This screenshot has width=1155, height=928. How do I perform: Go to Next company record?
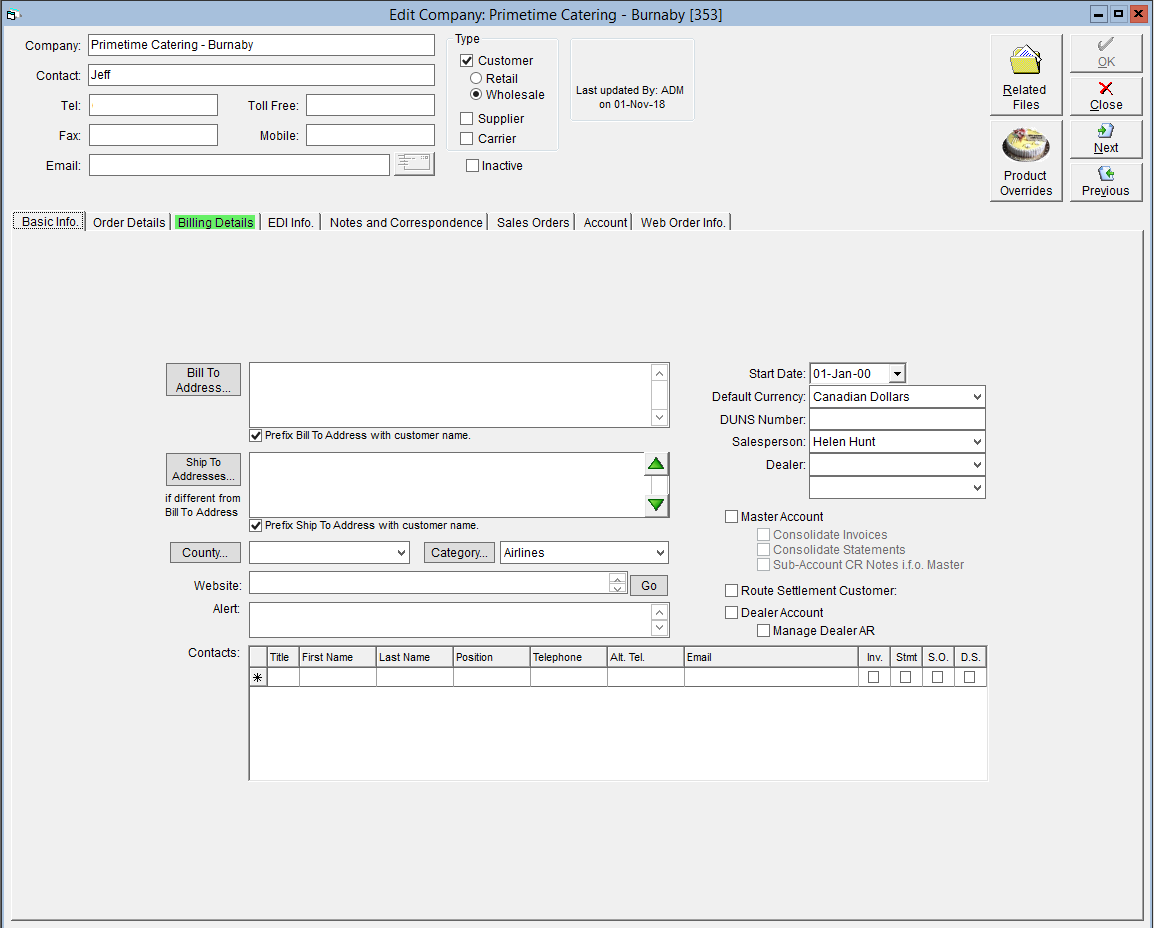(1106, 138)
